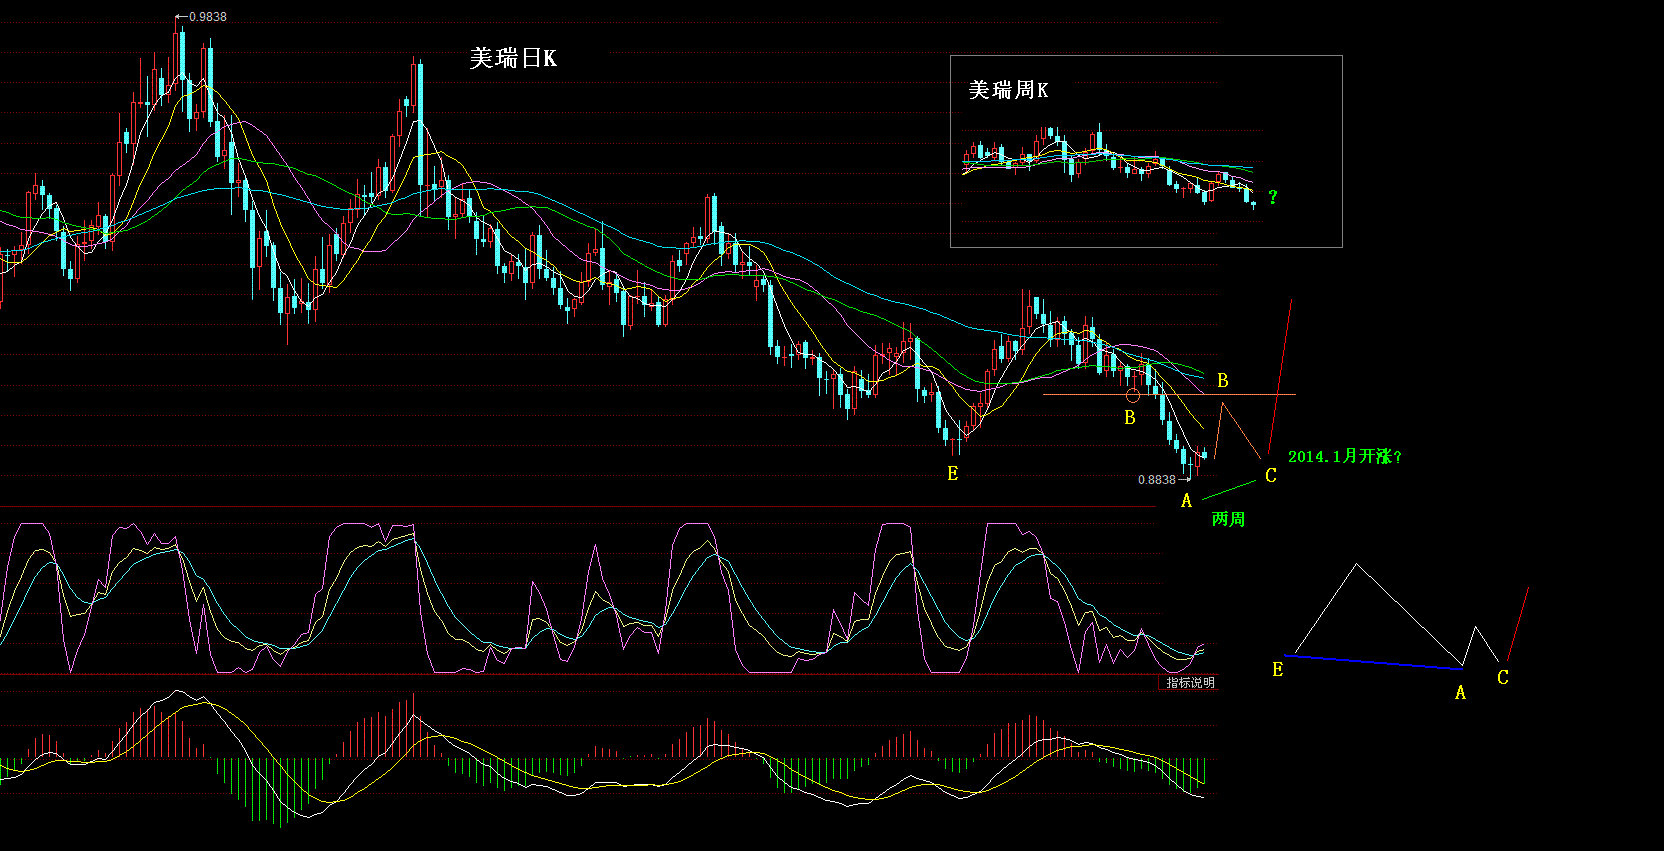This screenshot has width=1664, height=851.
Task: Click the small circle marker on orange line
Action: pos(1133,396)
